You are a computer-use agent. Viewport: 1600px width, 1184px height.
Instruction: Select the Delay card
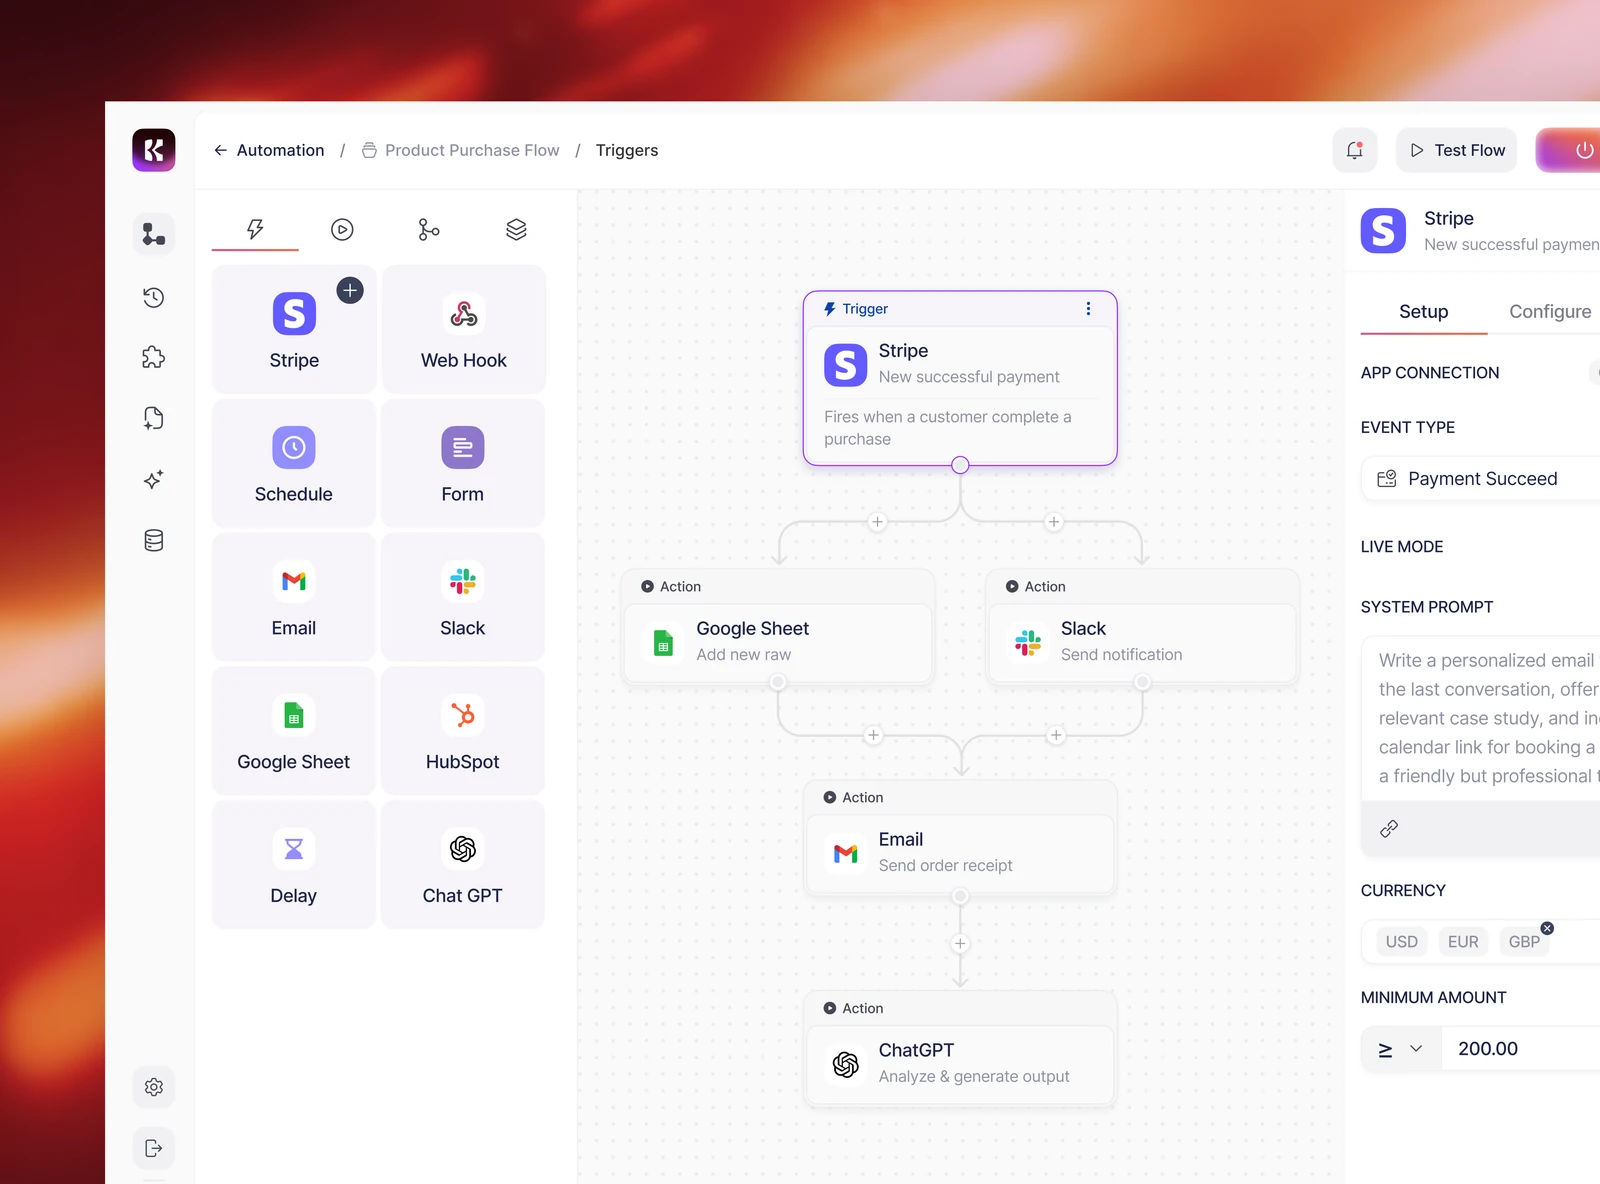[x=293, y=864]
